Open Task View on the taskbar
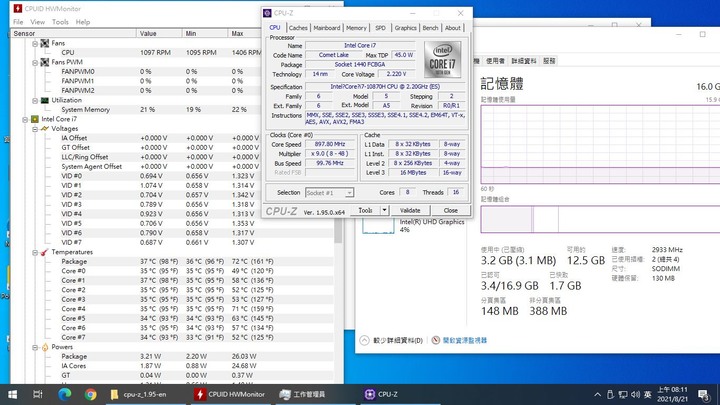Screen dimensions: 720x405 38,394
